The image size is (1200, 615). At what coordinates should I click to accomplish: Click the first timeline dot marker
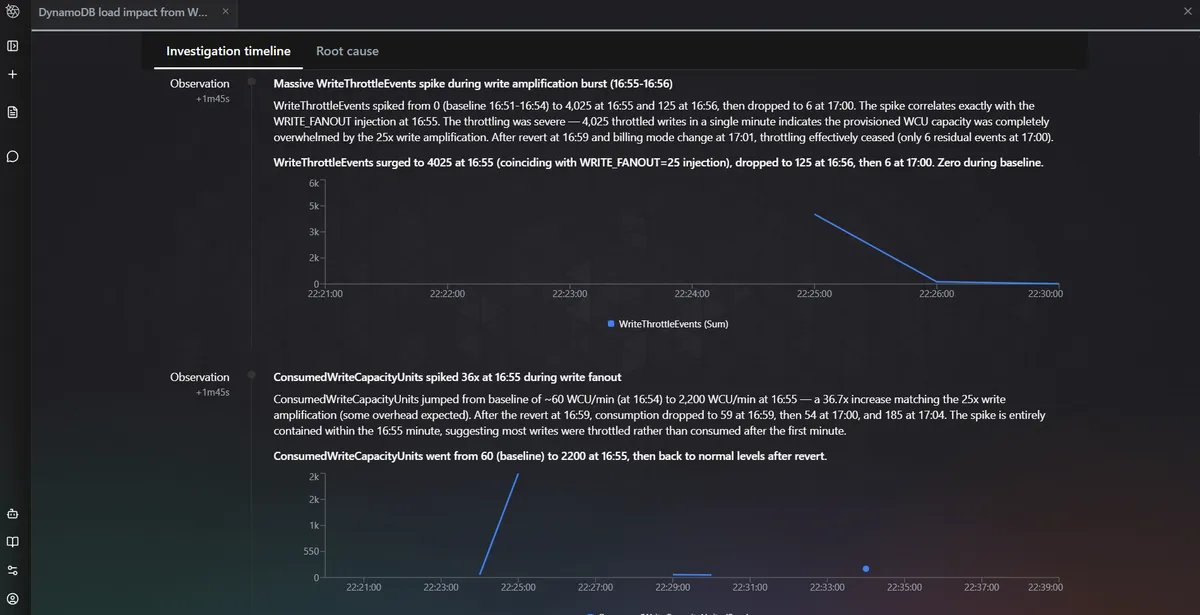point(252,82)
